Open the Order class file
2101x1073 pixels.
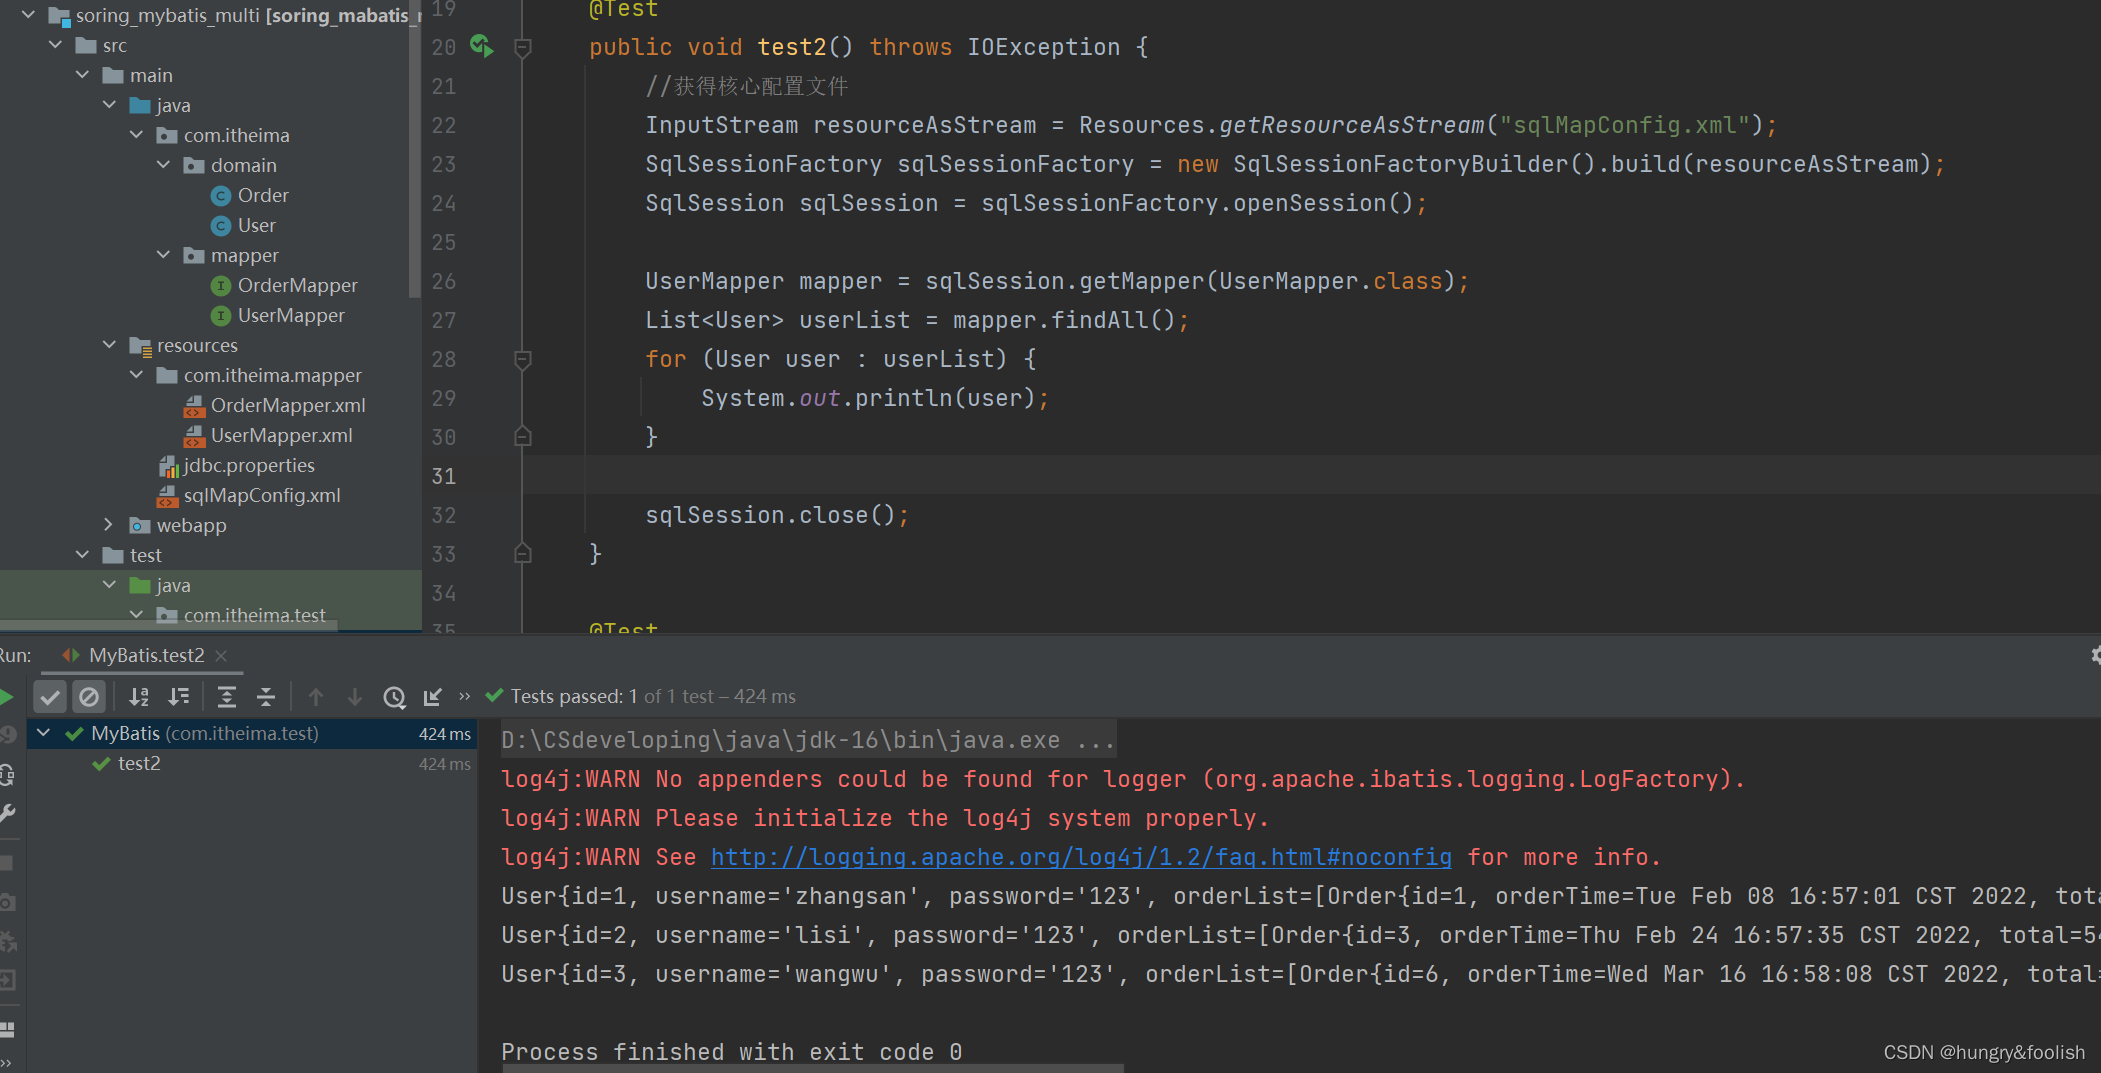(263, 195)
